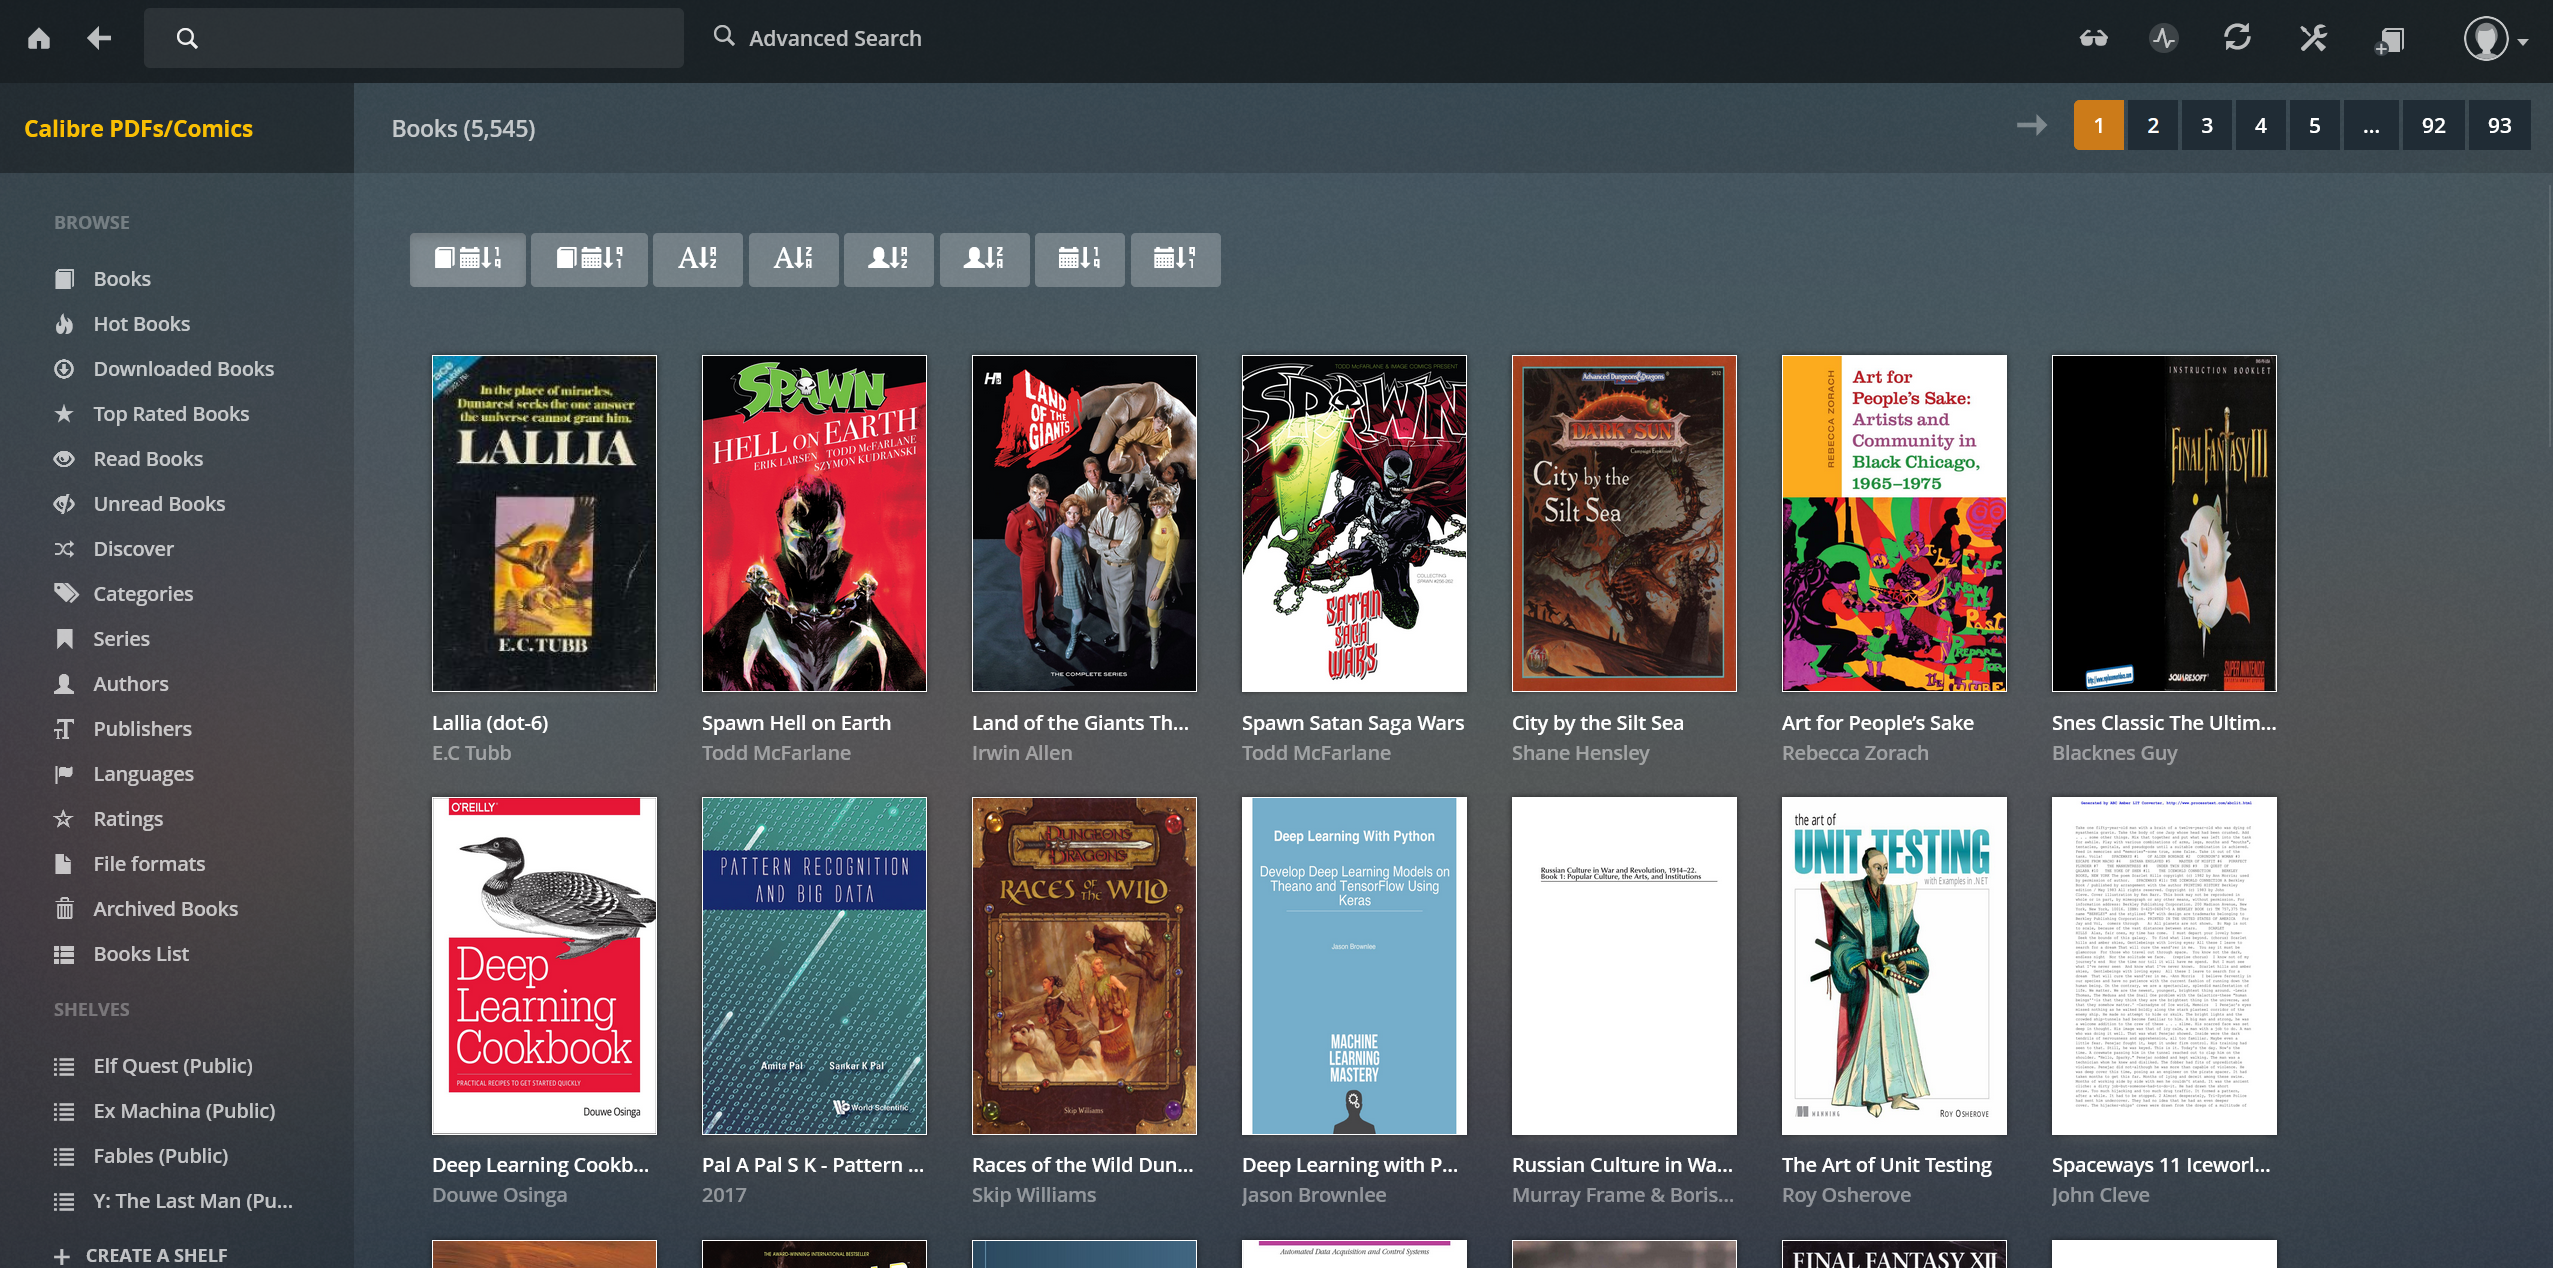Go back using the left arrow icon
The image size is (2553, 1268).
(x=99, y=39)
